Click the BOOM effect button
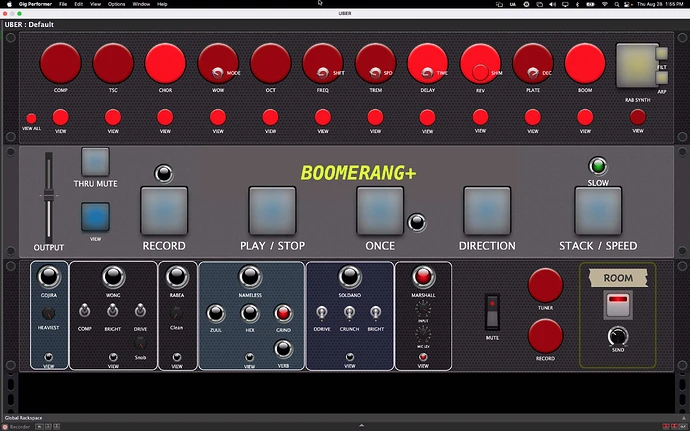Viewport: 690px width, 431px height. tap(585, 63)
